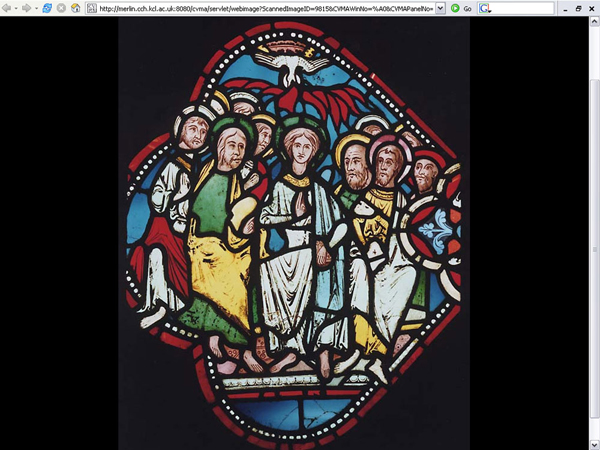Go back to the previous page

pos(8,8)
